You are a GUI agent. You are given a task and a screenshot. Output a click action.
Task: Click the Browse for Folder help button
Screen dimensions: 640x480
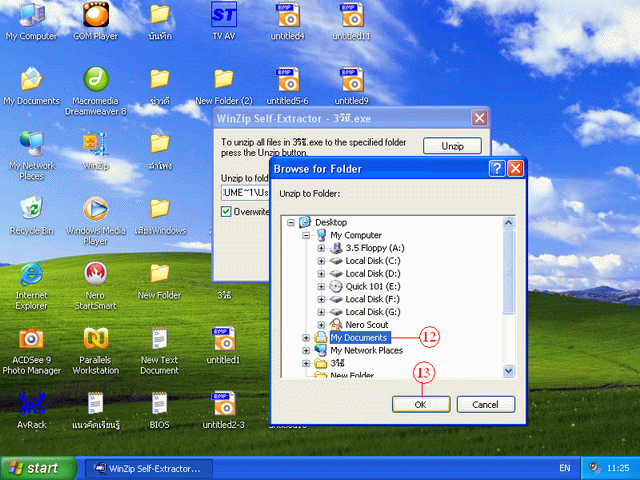(497, 169)
